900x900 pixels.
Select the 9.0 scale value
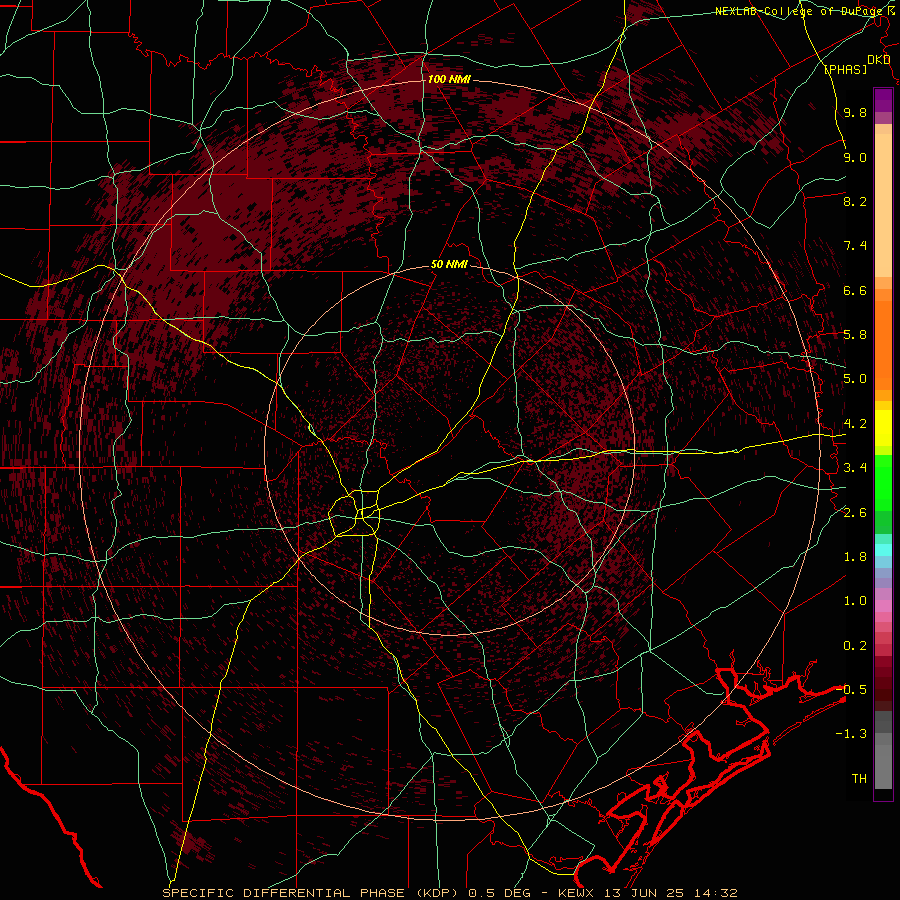click(855, 158)
